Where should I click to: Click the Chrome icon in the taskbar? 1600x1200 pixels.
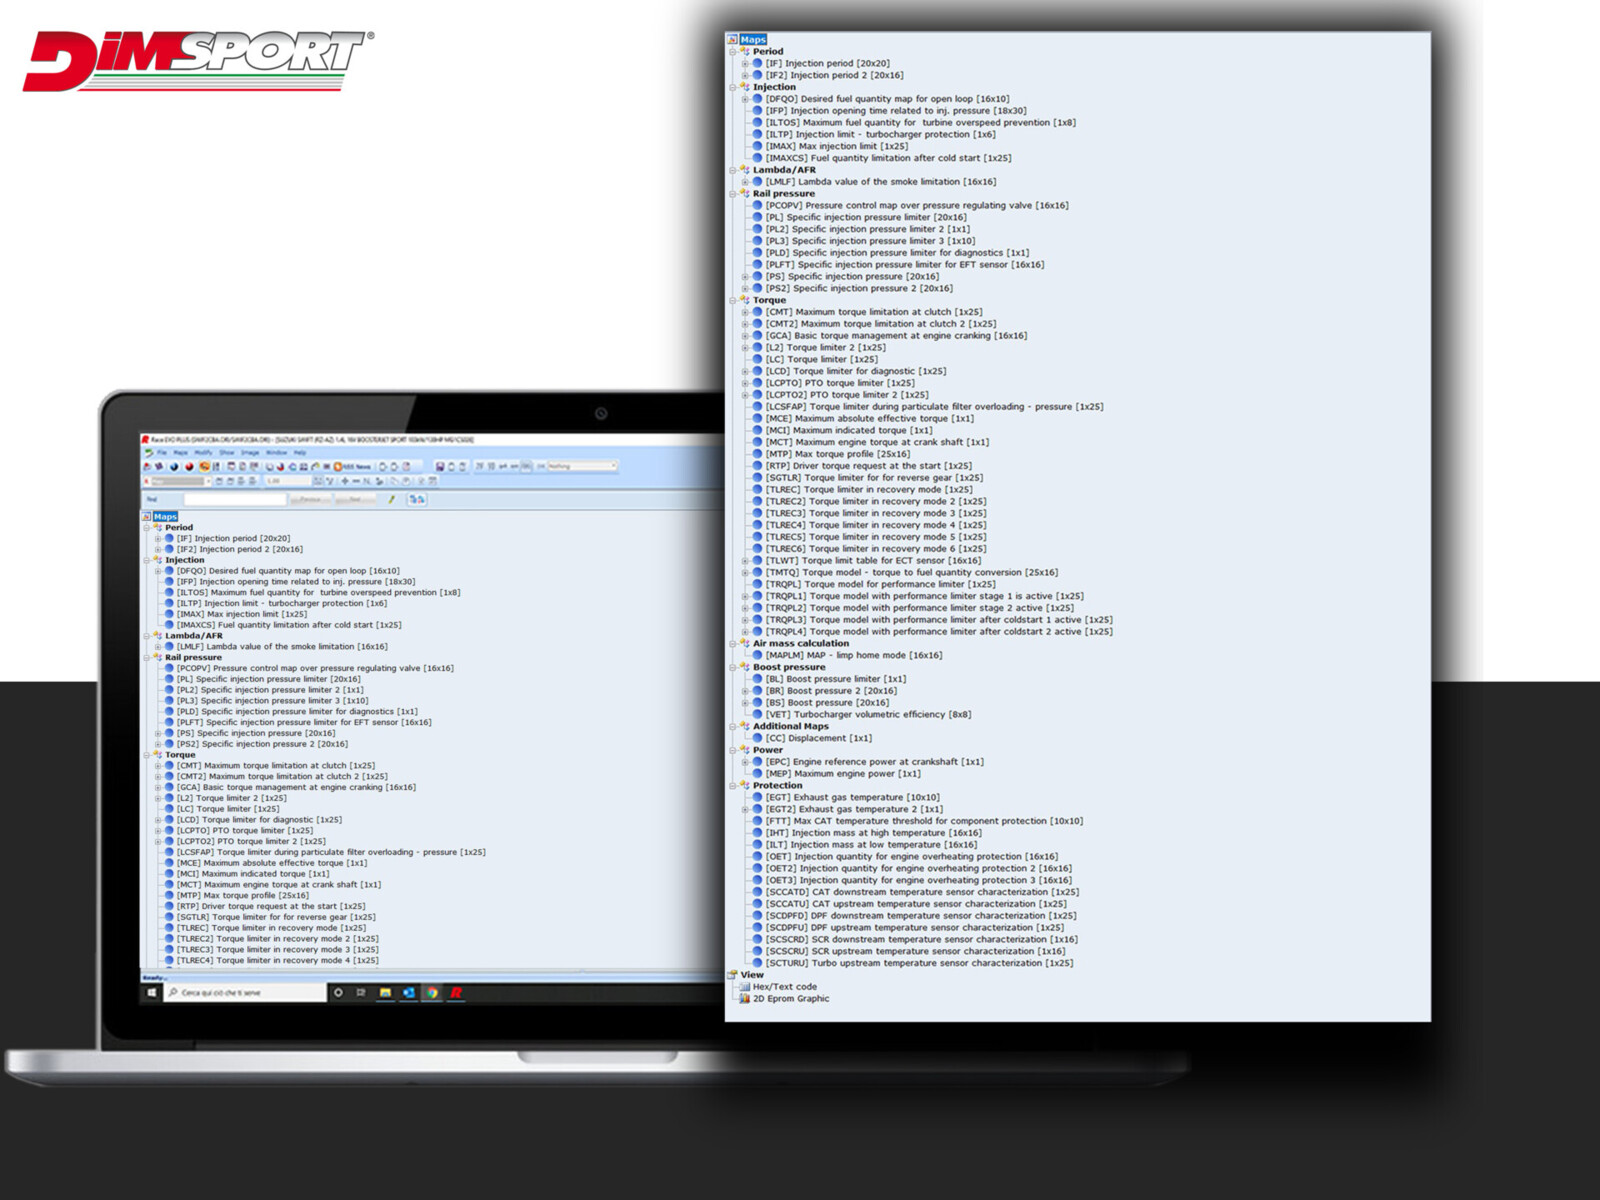coord(432,993)
